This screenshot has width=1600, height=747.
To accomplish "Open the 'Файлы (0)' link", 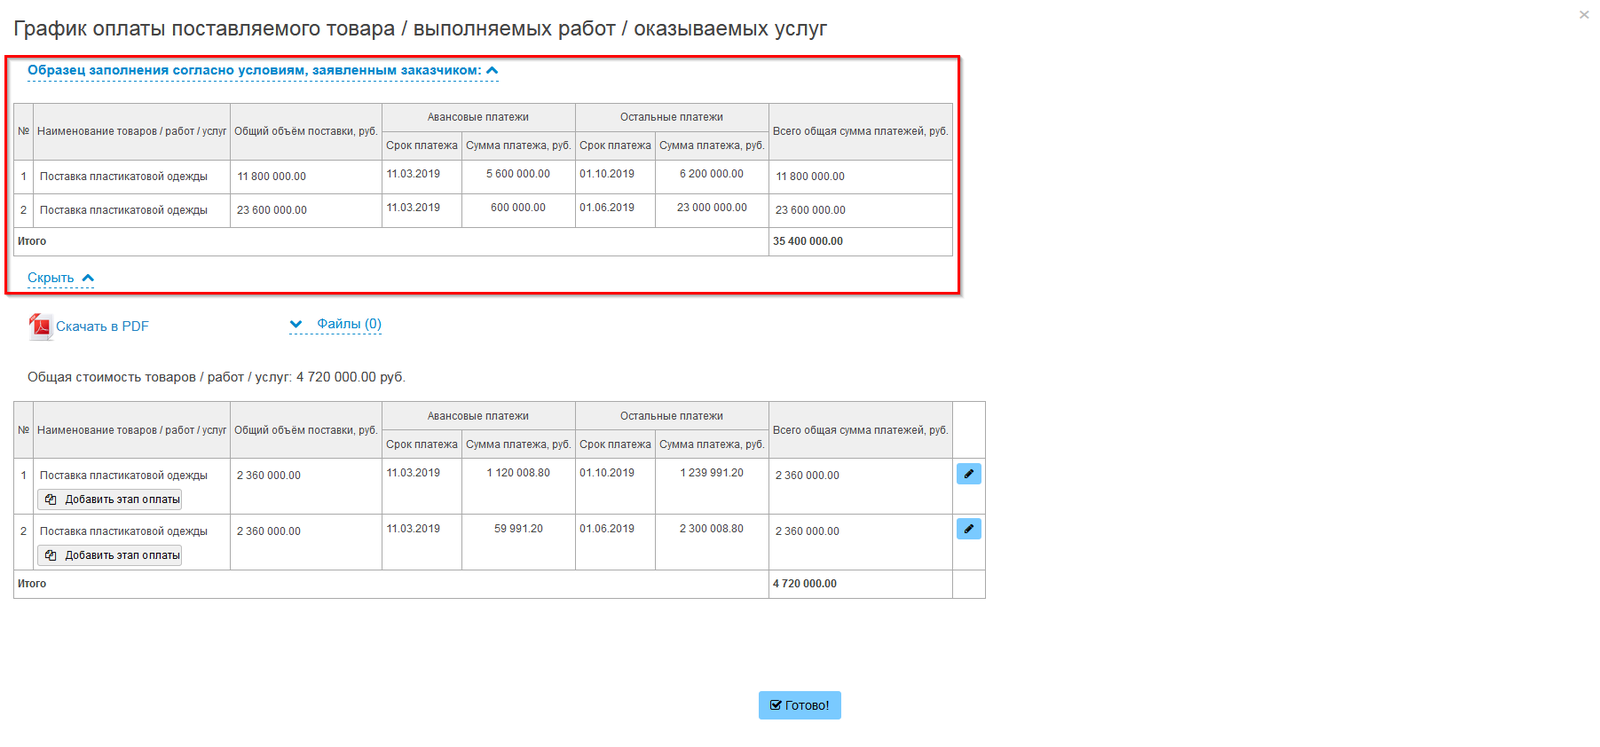I will click(x=349, y=324).
